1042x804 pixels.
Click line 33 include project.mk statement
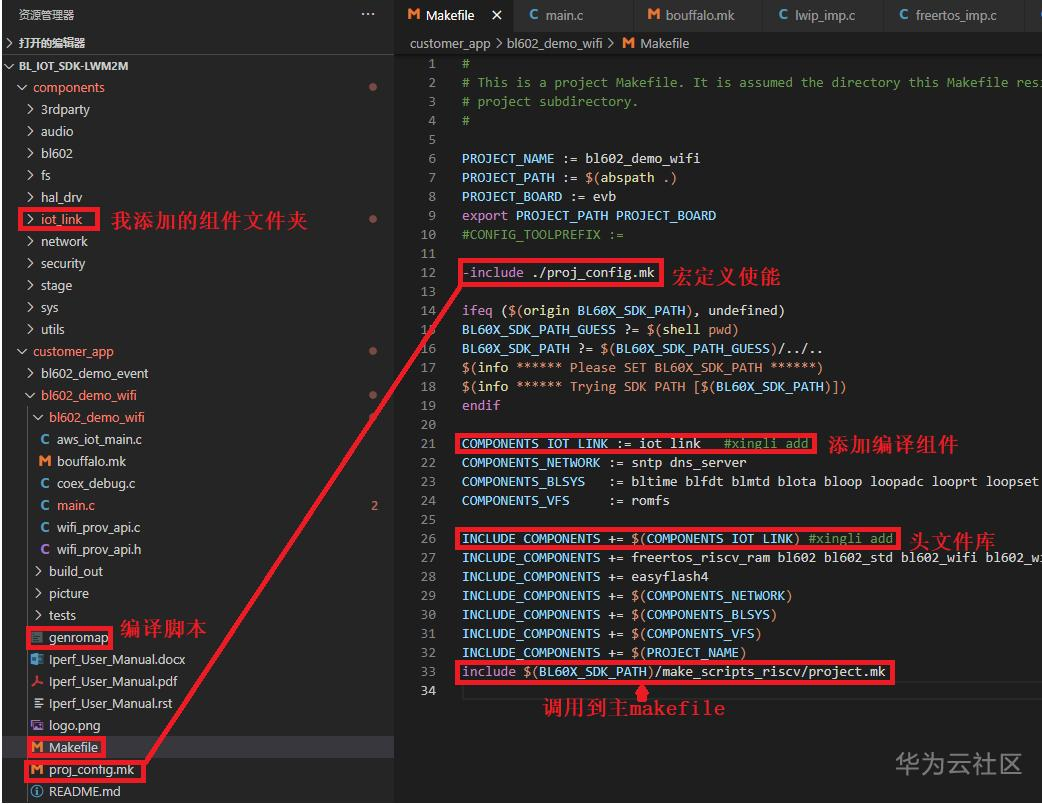tap(673, 672)
